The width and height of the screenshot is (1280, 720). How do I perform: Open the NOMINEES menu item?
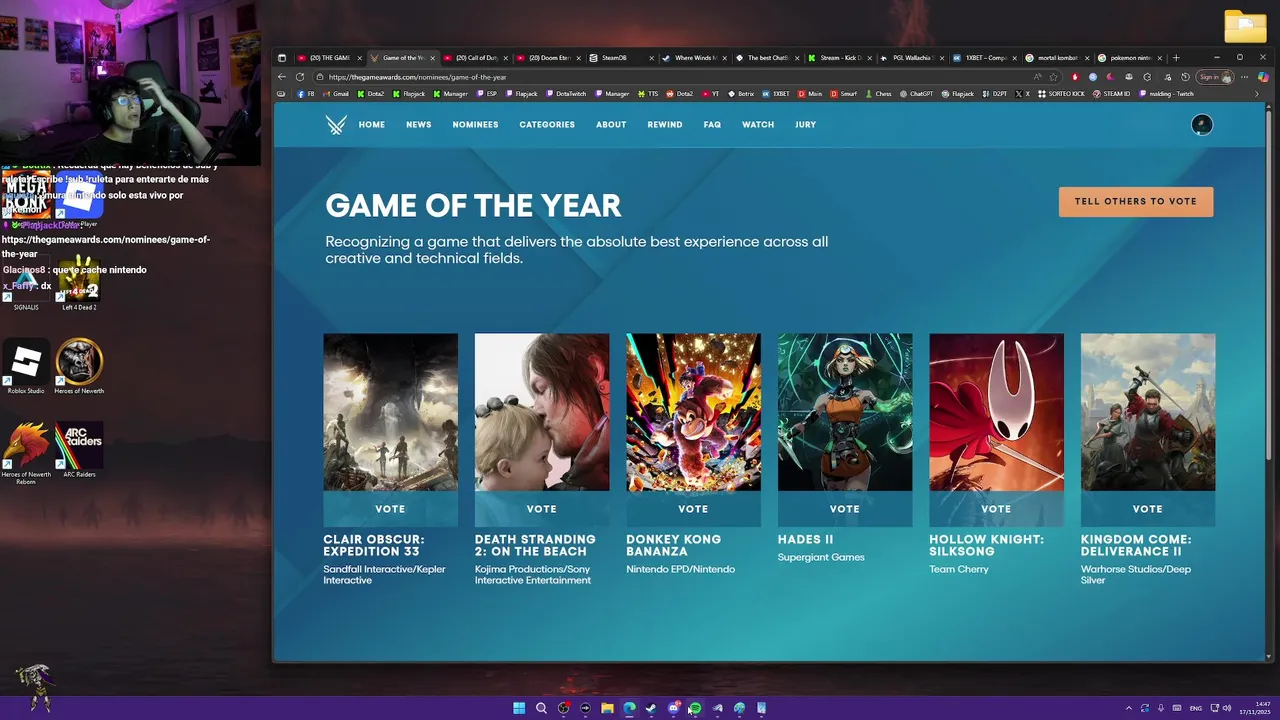coord(475,125)
